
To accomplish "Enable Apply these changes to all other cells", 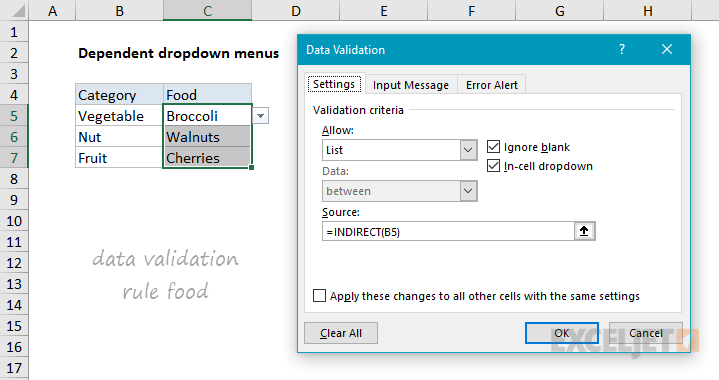I will [x=319, y=296].
